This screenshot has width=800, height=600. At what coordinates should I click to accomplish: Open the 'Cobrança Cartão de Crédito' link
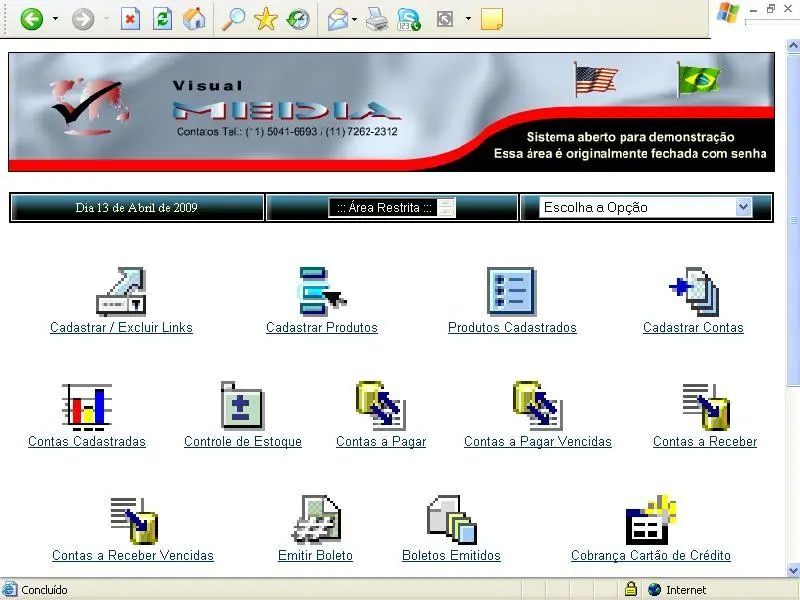tap(651, 556)
